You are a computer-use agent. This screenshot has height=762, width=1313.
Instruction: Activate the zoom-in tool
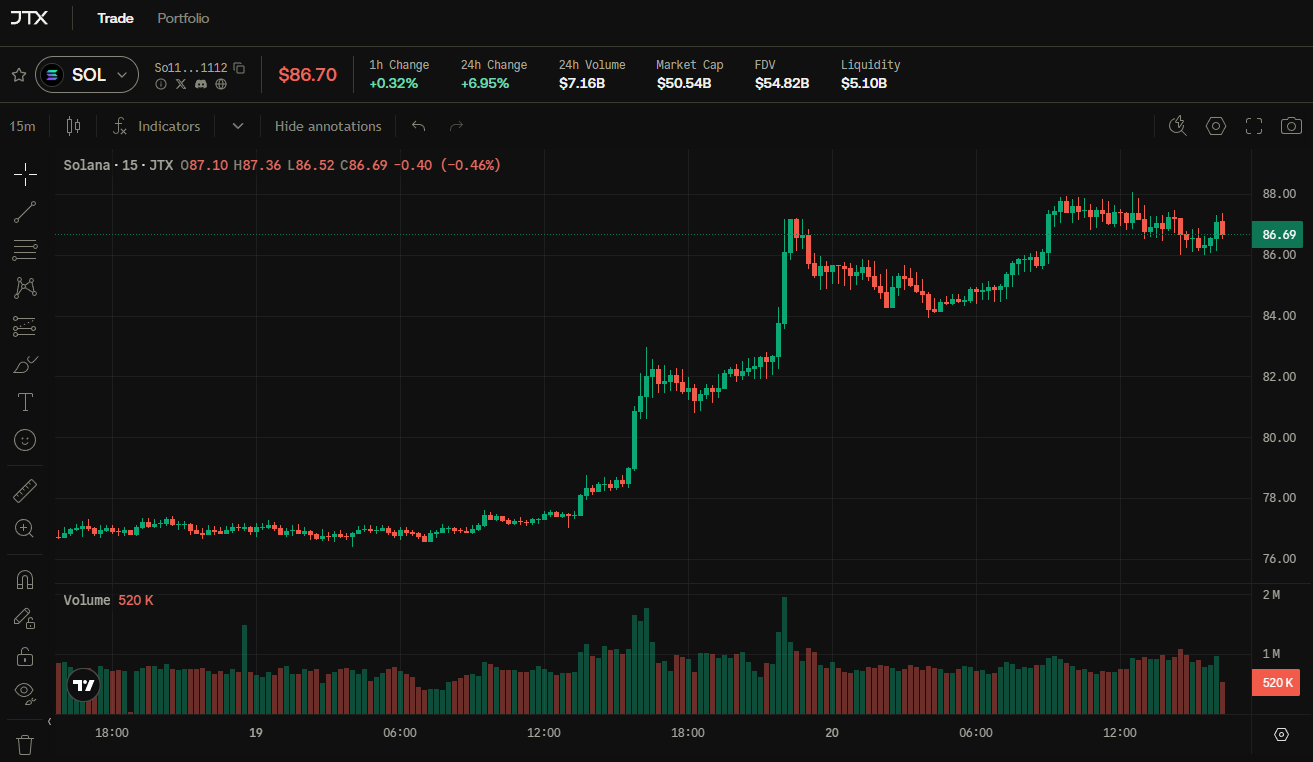[x=26, y=529]
